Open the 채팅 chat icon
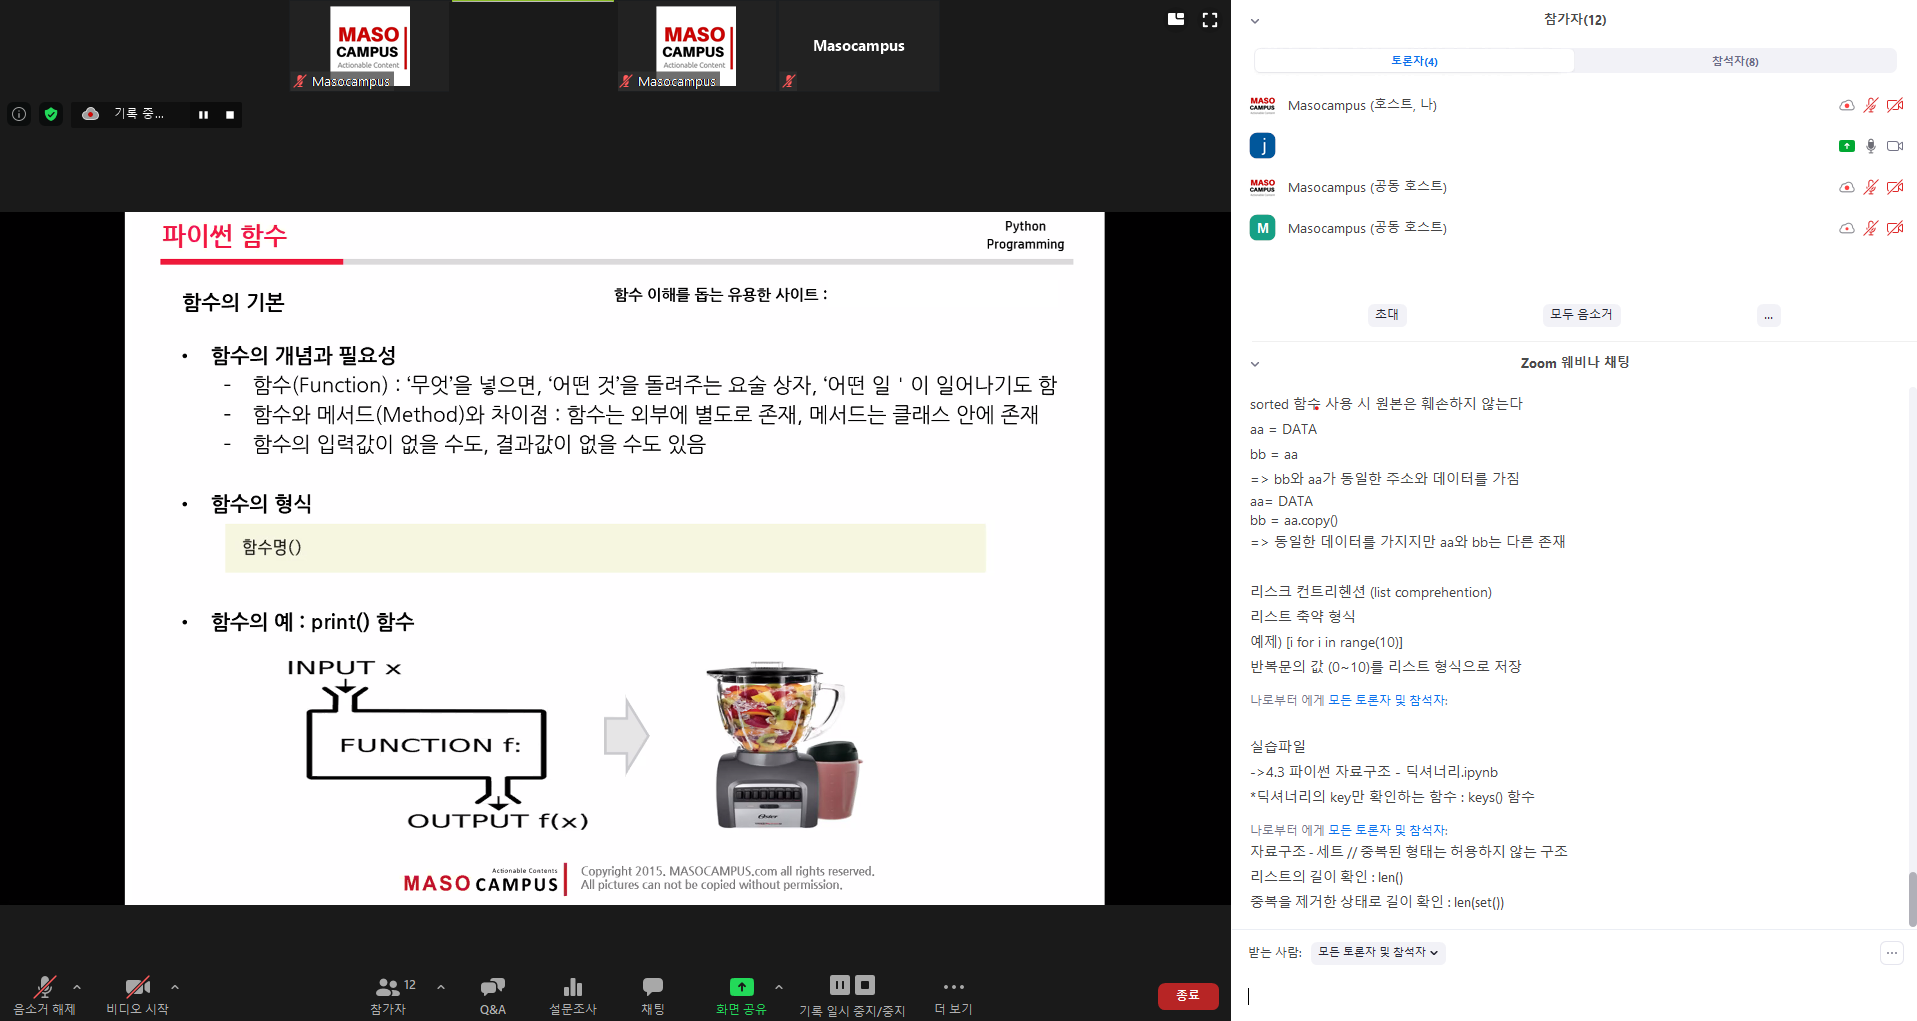 coord(652,987)
